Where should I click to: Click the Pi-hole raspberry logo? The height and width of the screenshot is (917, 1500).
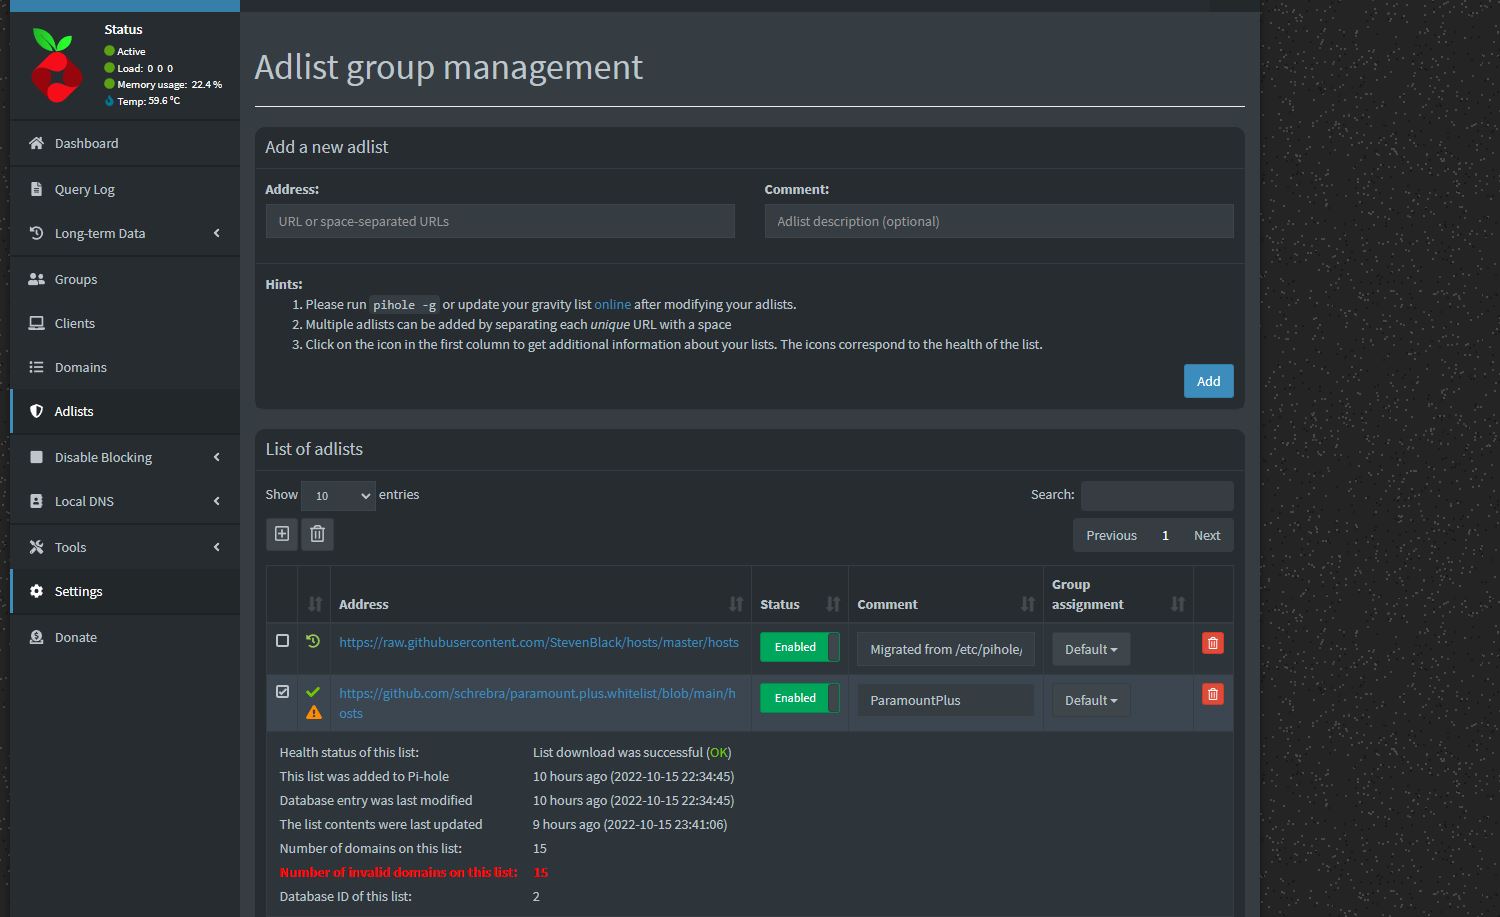tap(54, 66)
